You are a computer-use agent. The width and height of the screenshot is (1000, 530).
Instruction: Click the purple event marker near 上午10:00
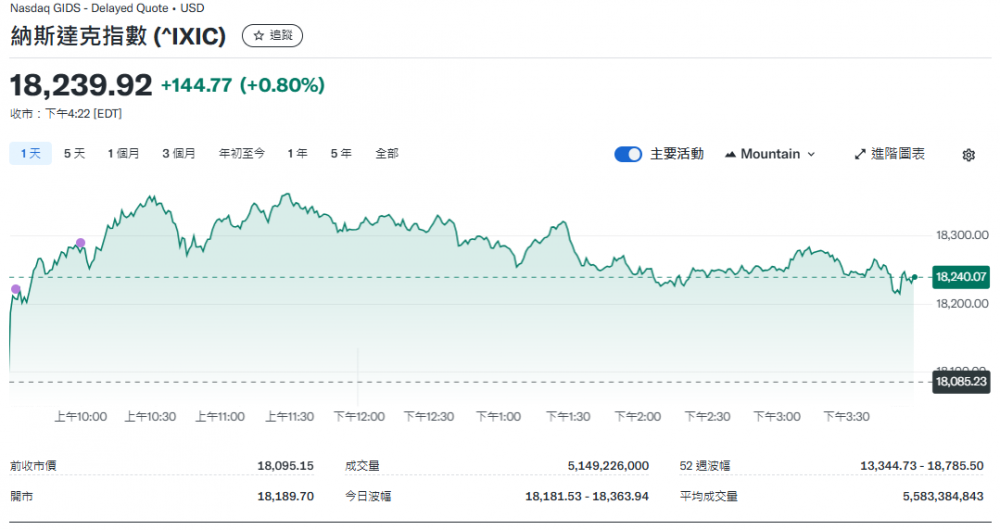pyautogui.click(x=81, y=243)
